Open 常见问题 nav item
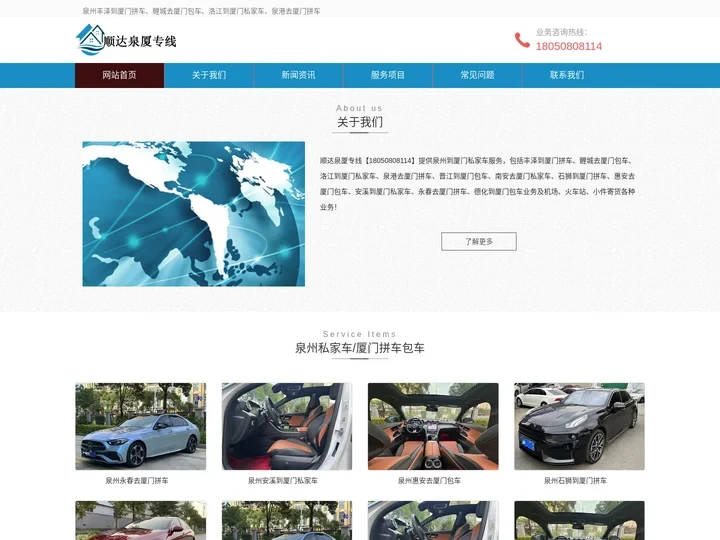The height and width of the screenshot is (540, 720). pyautogui.click(x=478, y=75)
